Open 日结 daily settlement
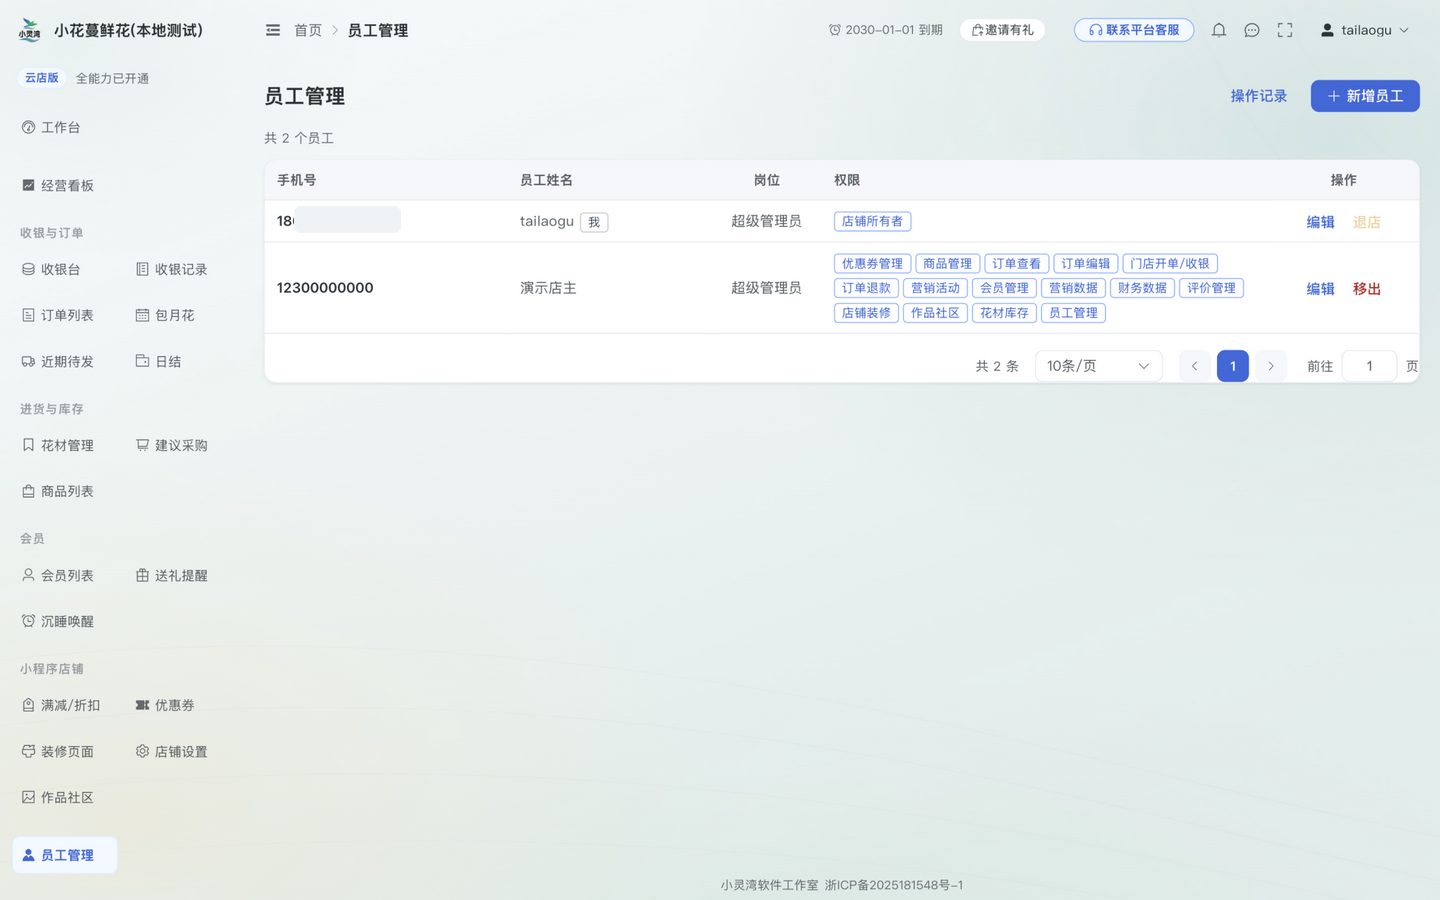This screenshot has height=900, width=1440. click(x=158, y=361)
